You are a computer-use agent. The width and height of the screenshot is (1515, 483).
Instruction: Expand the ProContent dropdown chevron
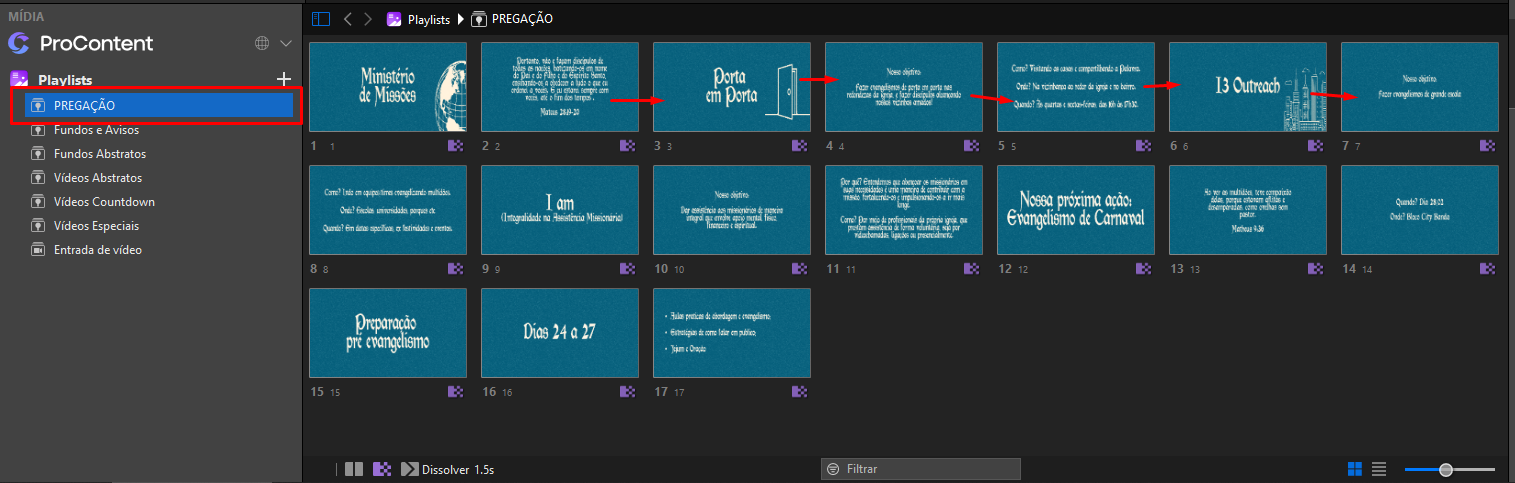coord(286,43)
